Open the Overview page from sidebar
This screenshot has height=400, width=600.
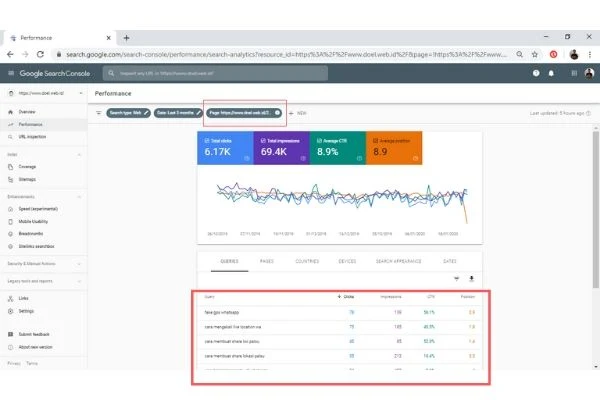point(27,112)
